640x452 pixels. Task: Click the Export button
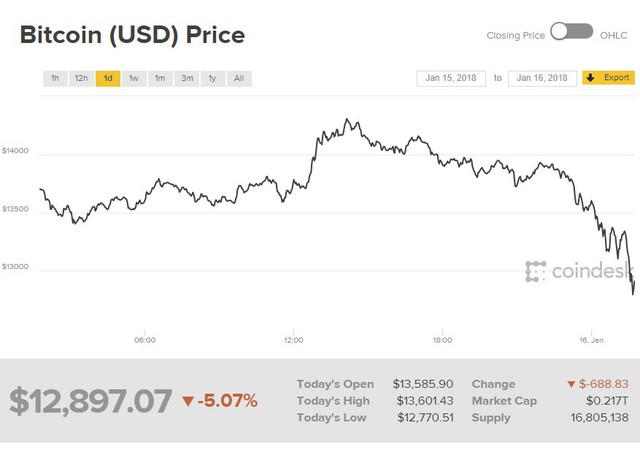point(608,78)
